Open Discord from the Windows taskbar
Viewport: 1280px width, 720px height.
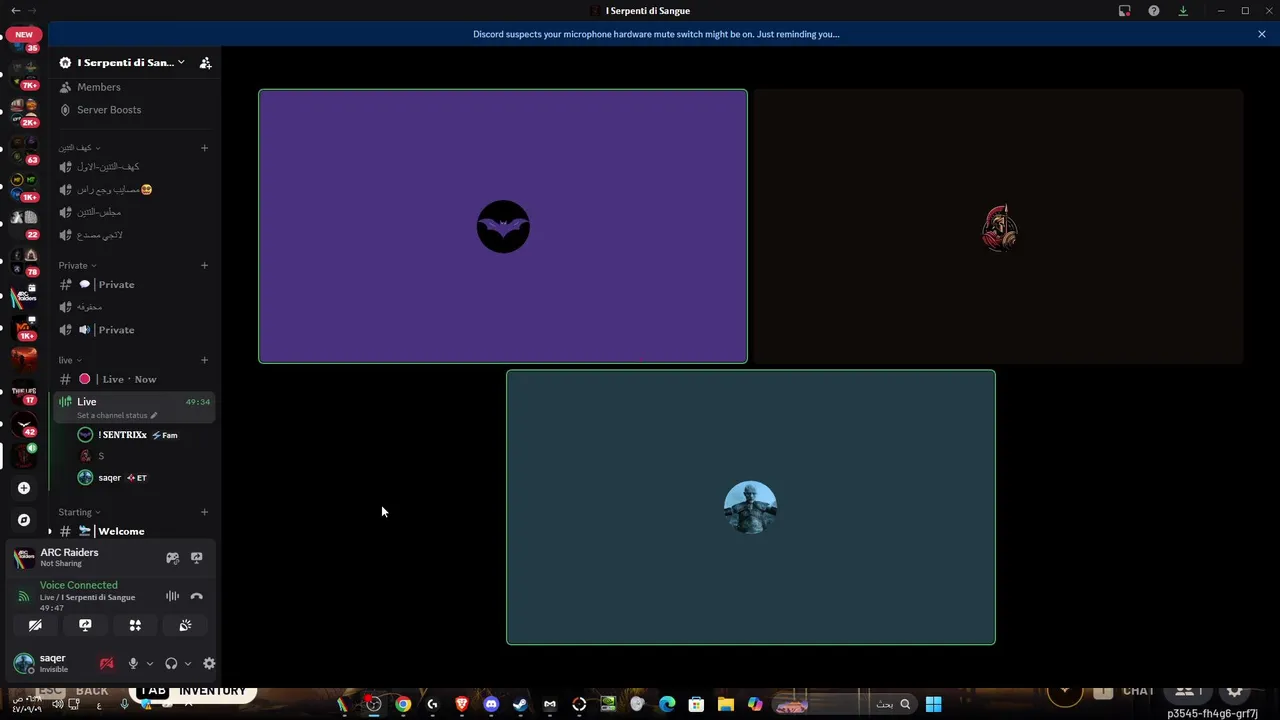(x=491, y=704)
